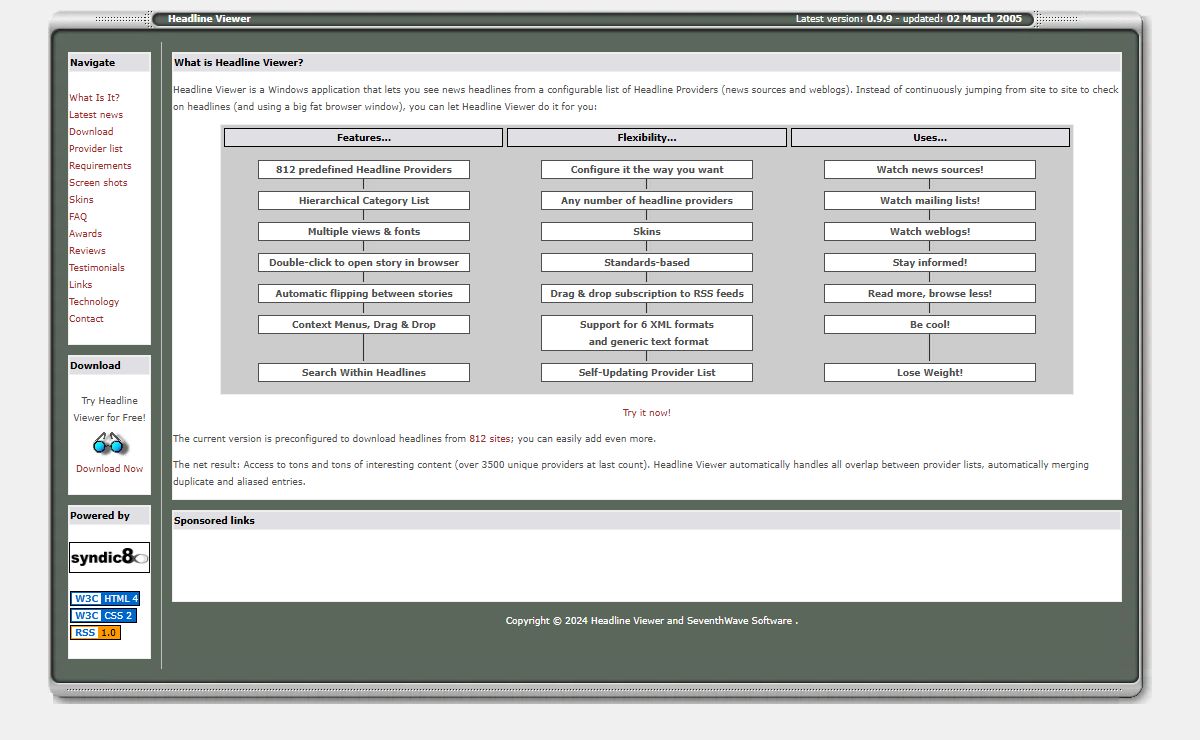Go to the Technology page
This screenshot has width=1200, height=740.
click(x=94, y=302)
